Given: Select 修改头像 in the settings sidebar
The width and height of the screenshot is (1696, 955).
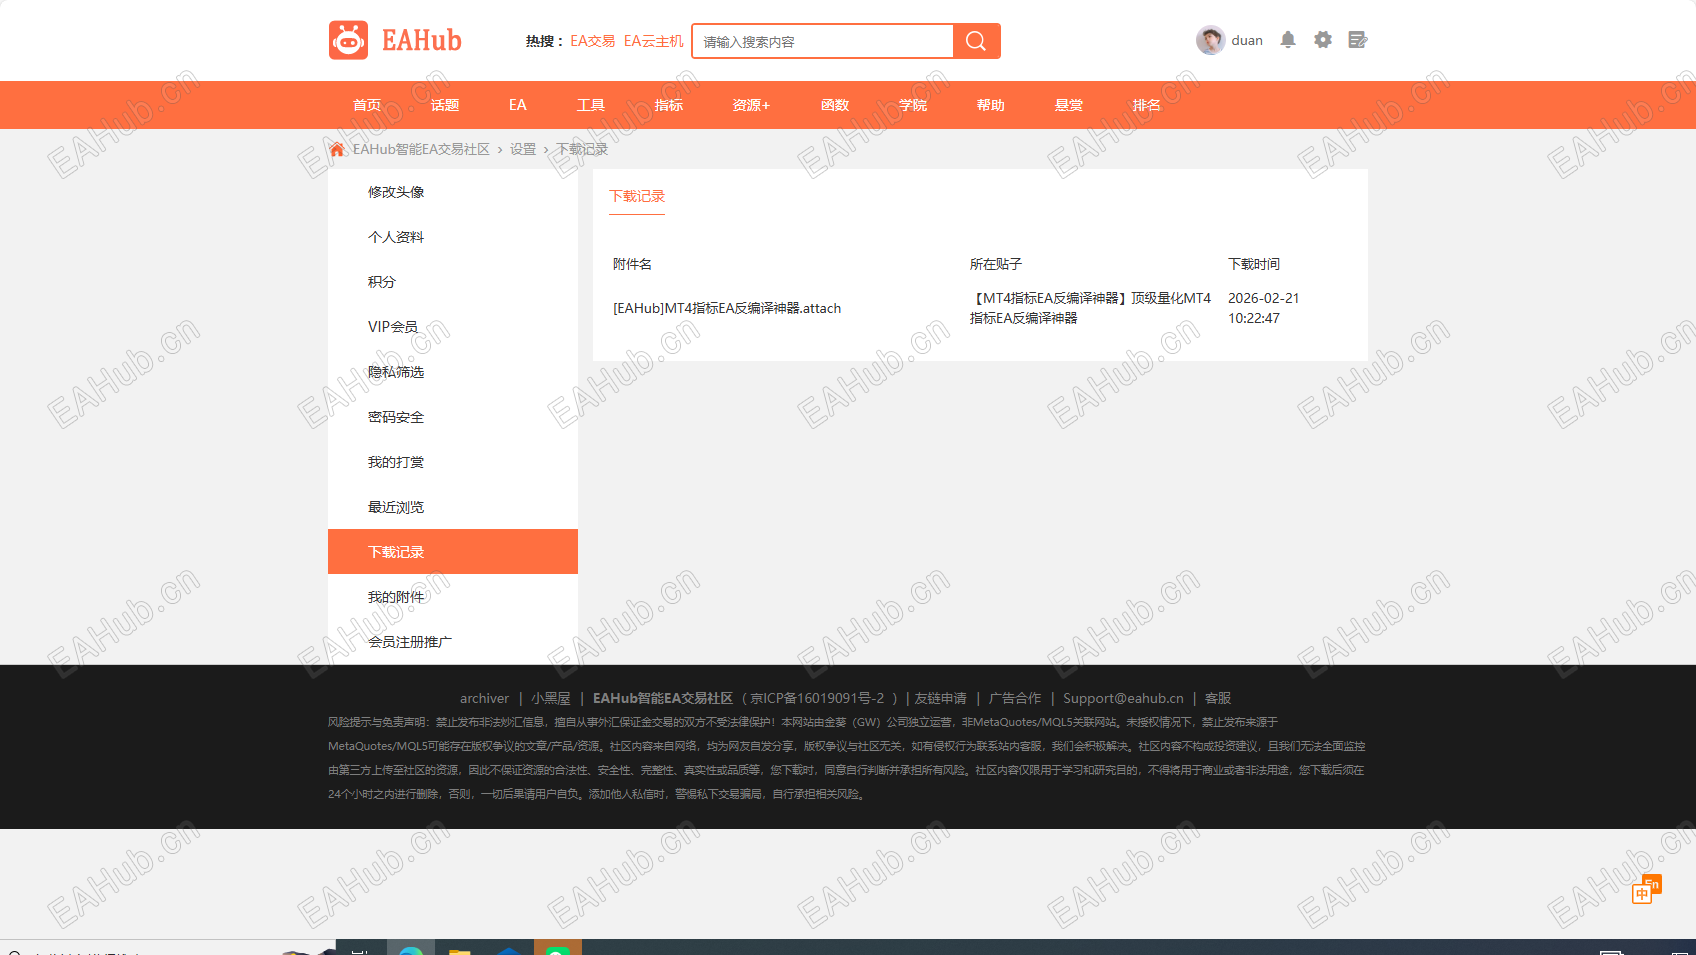Looking at the screenshot, I should pyautogui.click(x=453, y=192).
